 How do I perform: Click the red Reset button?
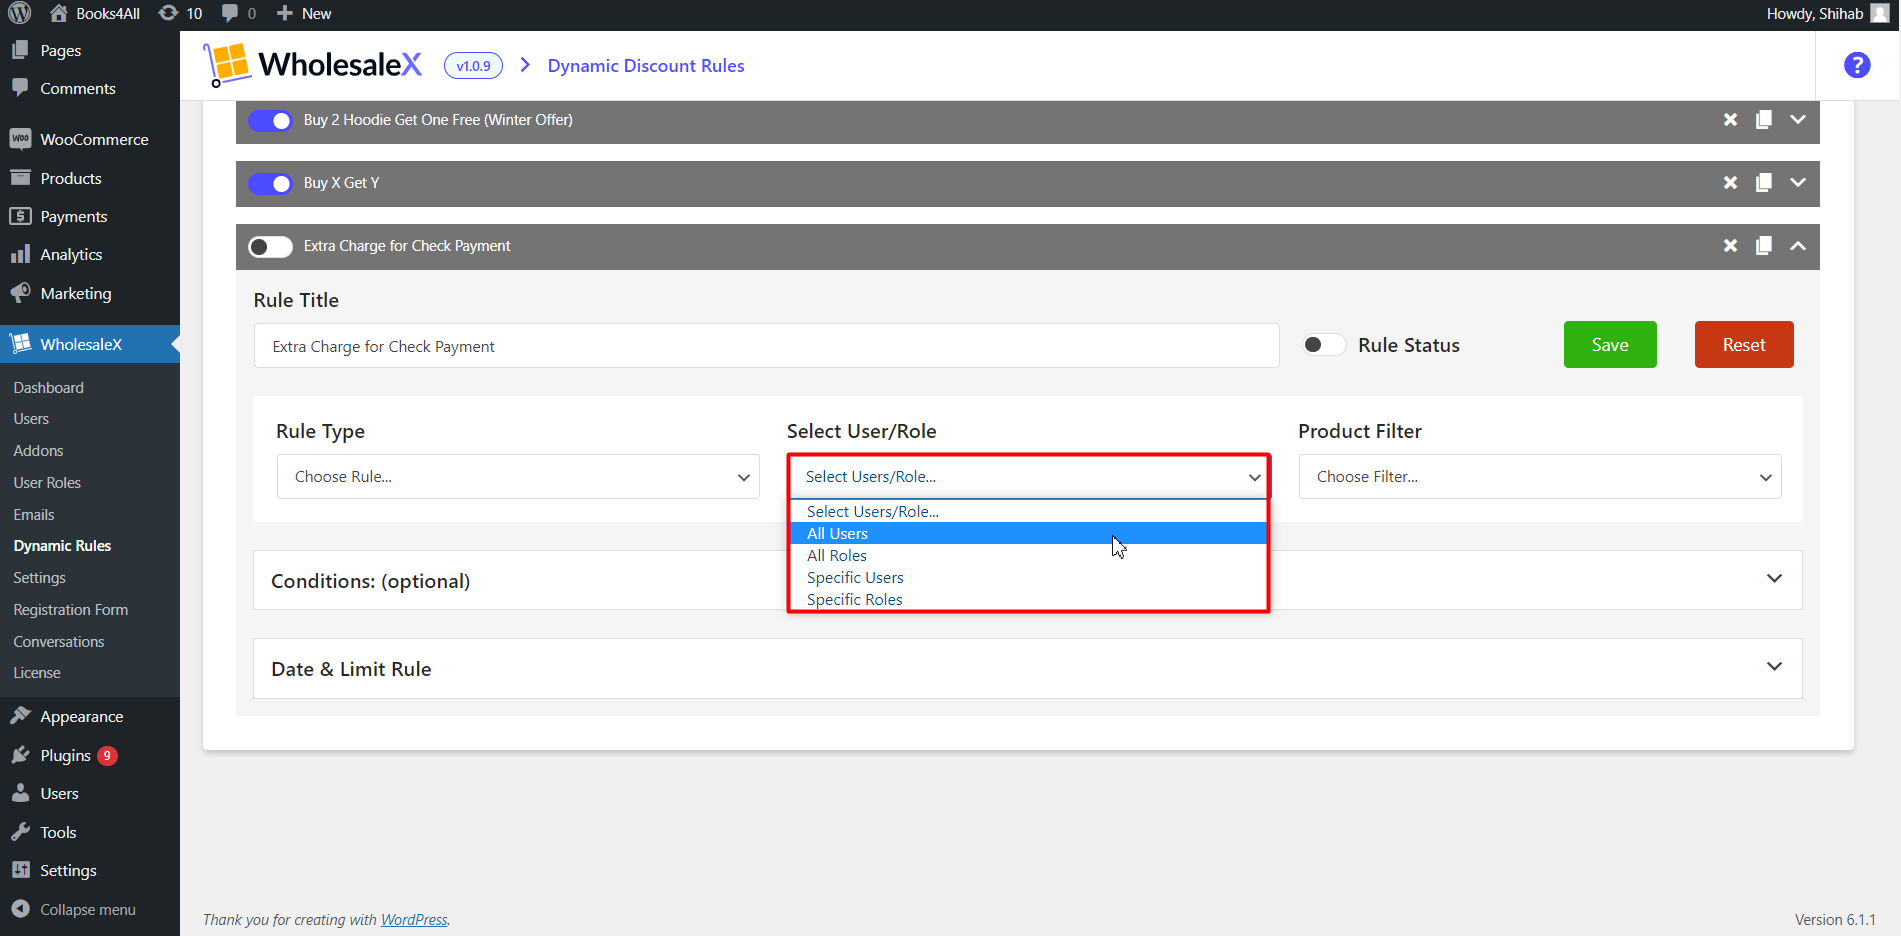[x=1744, y=344]
